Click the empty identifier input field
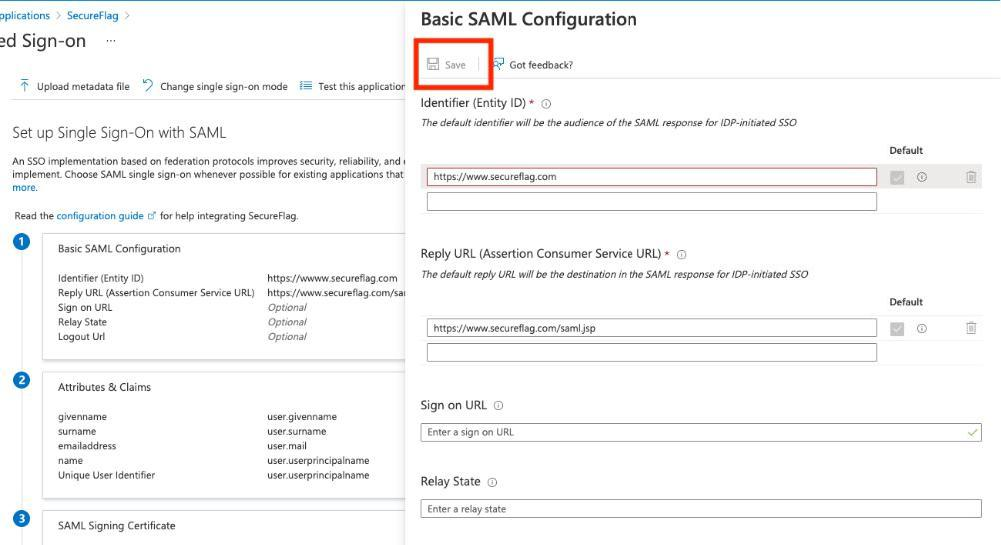The height and width of the screenshot is (545, 1001). tap(652, 202)
